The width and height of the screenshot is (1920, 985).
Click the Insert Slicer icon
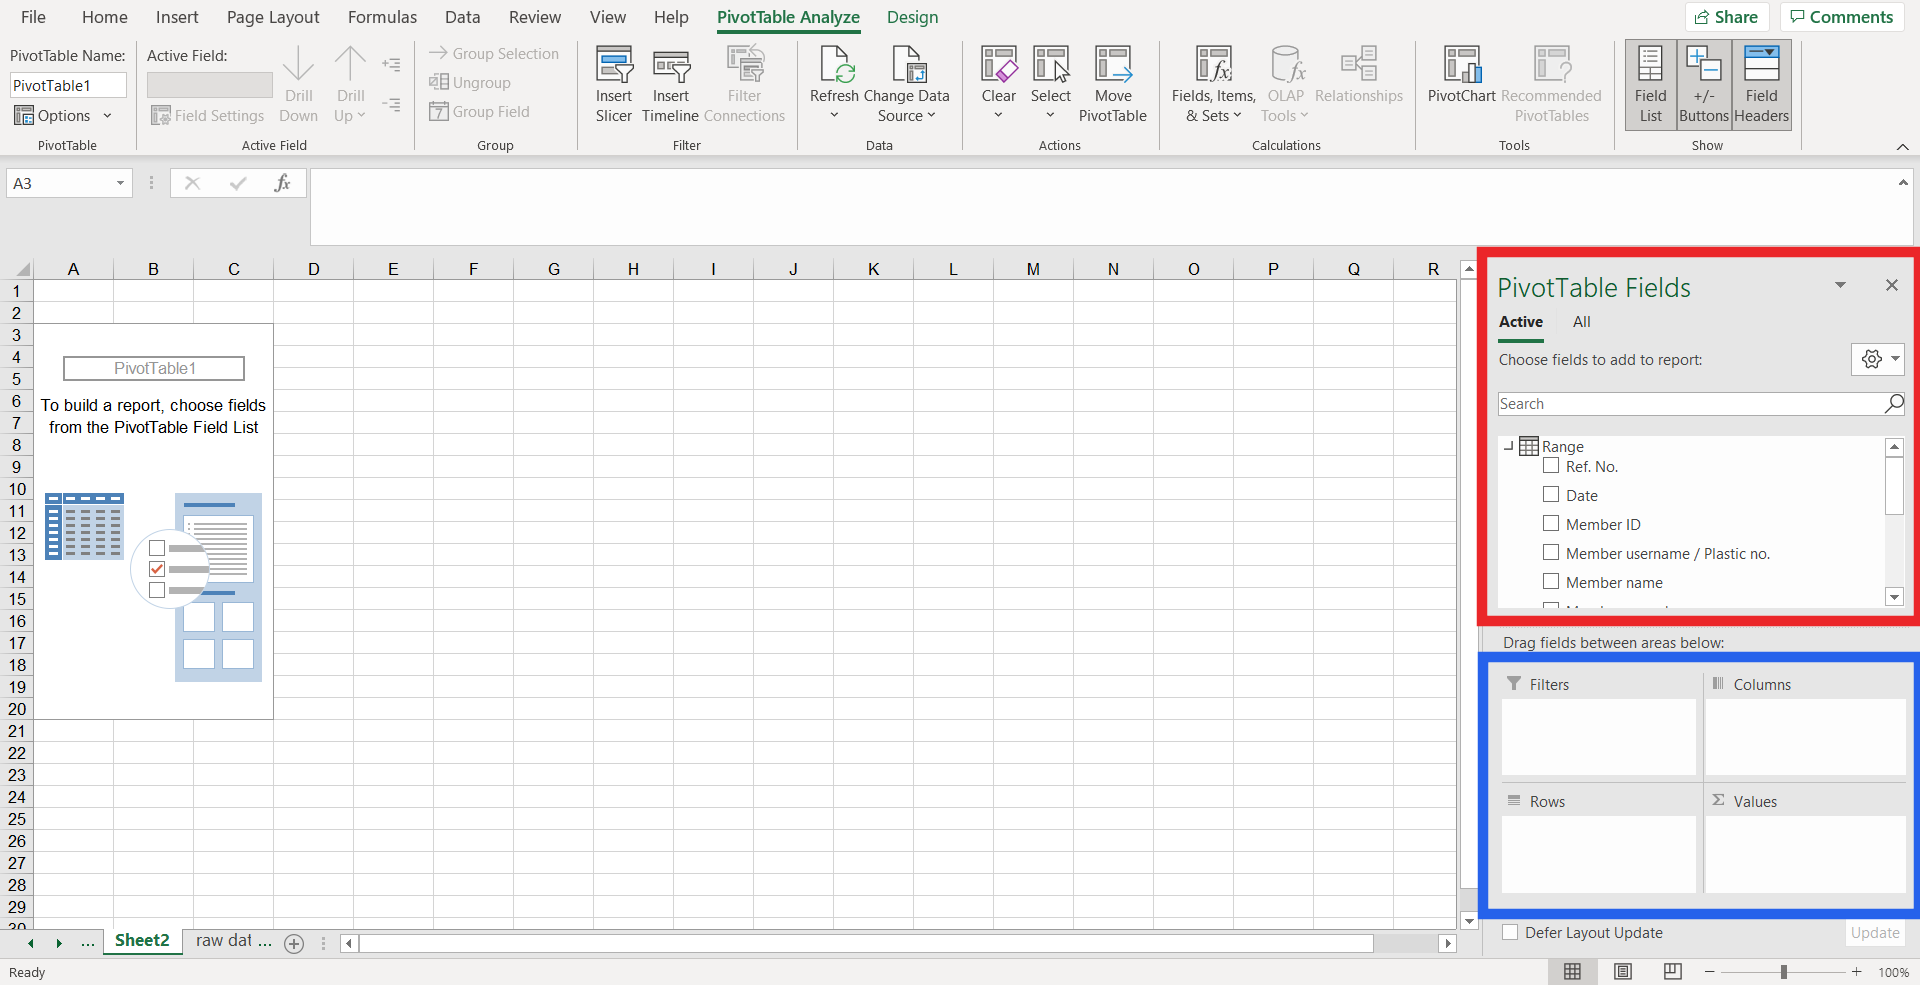[x=613, y=66]
